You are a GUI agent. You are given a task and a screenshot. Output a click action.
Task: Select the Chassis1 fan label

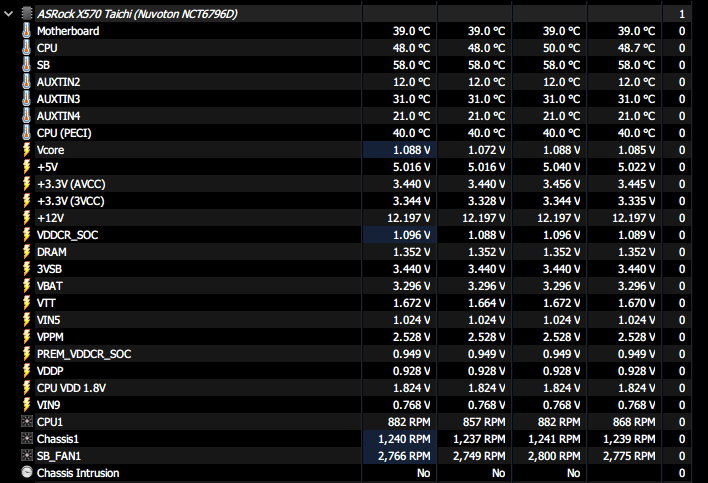click(x=58, y=439)
